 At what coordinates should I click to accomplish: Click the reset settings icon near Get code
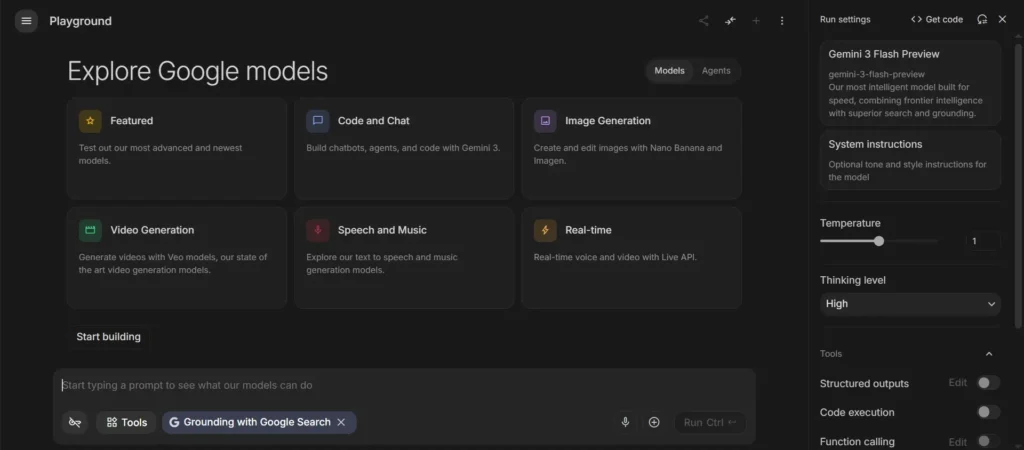click(x=982, y=20)
